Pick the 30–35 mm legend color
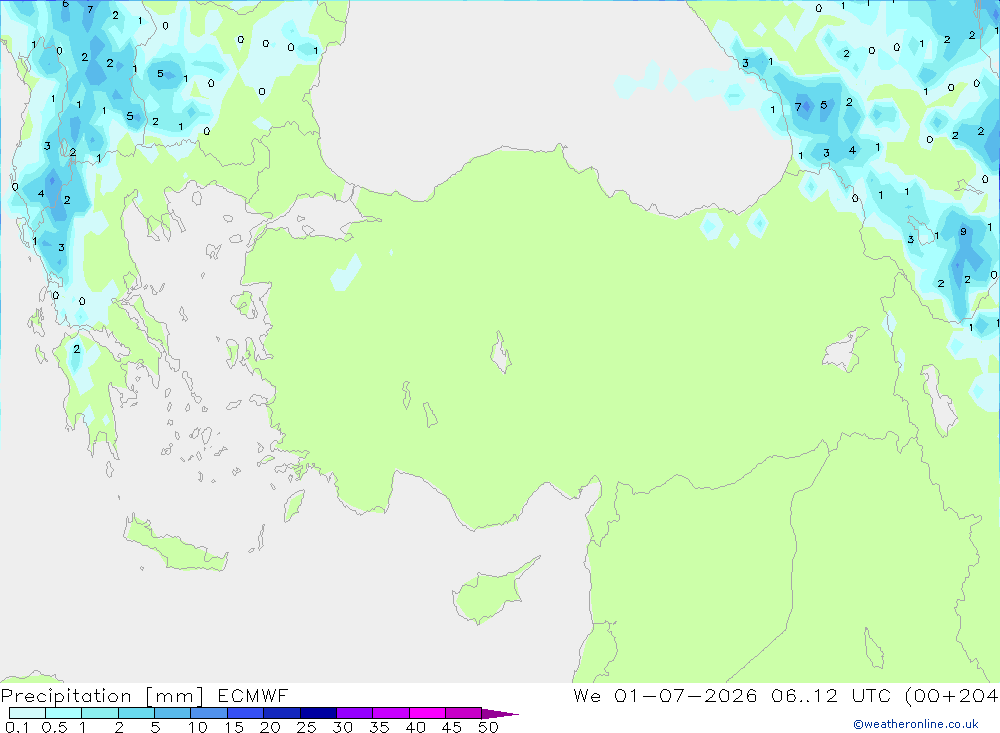The height and width of the screenshot is (733, 1000). coord(354,713)
